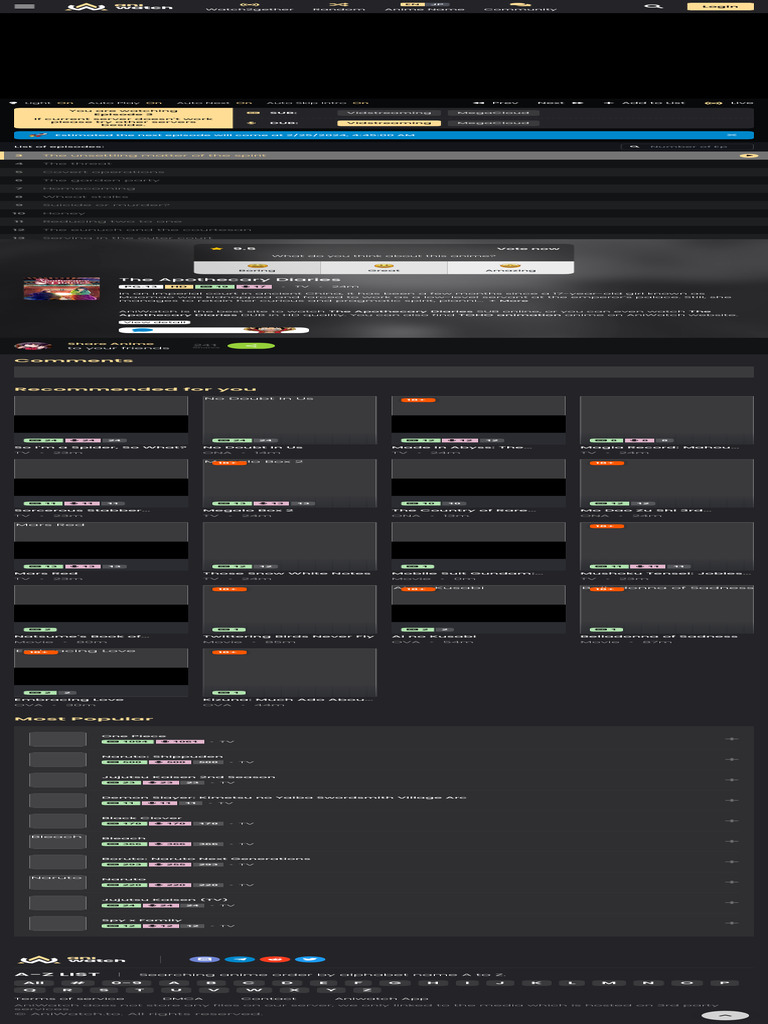Switch anime name language to JP

coord(436,4)
